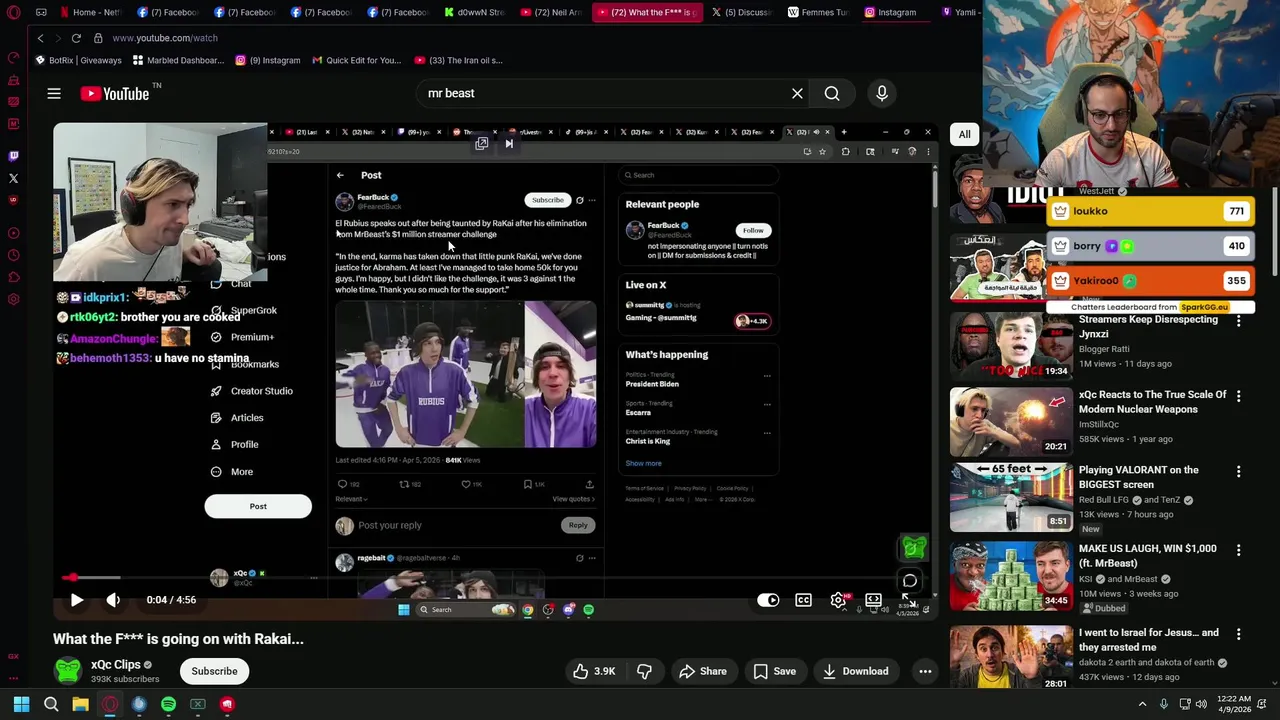
Task: Save the video to a playlist
Action: 774,671
